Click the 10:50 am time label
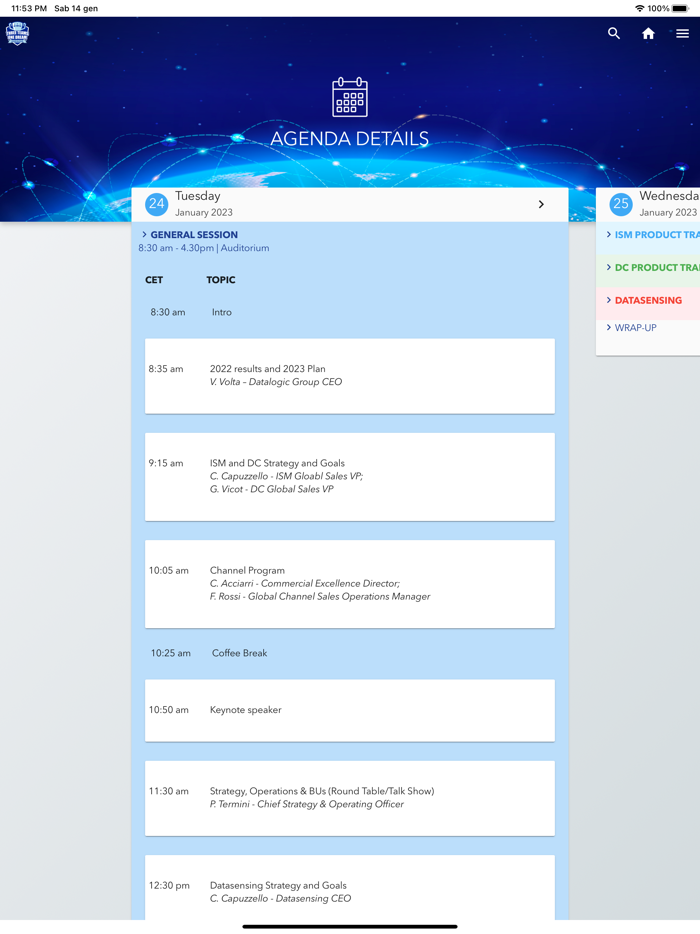The height and width of the screenshot is (934, 700). tap(169, 710)
